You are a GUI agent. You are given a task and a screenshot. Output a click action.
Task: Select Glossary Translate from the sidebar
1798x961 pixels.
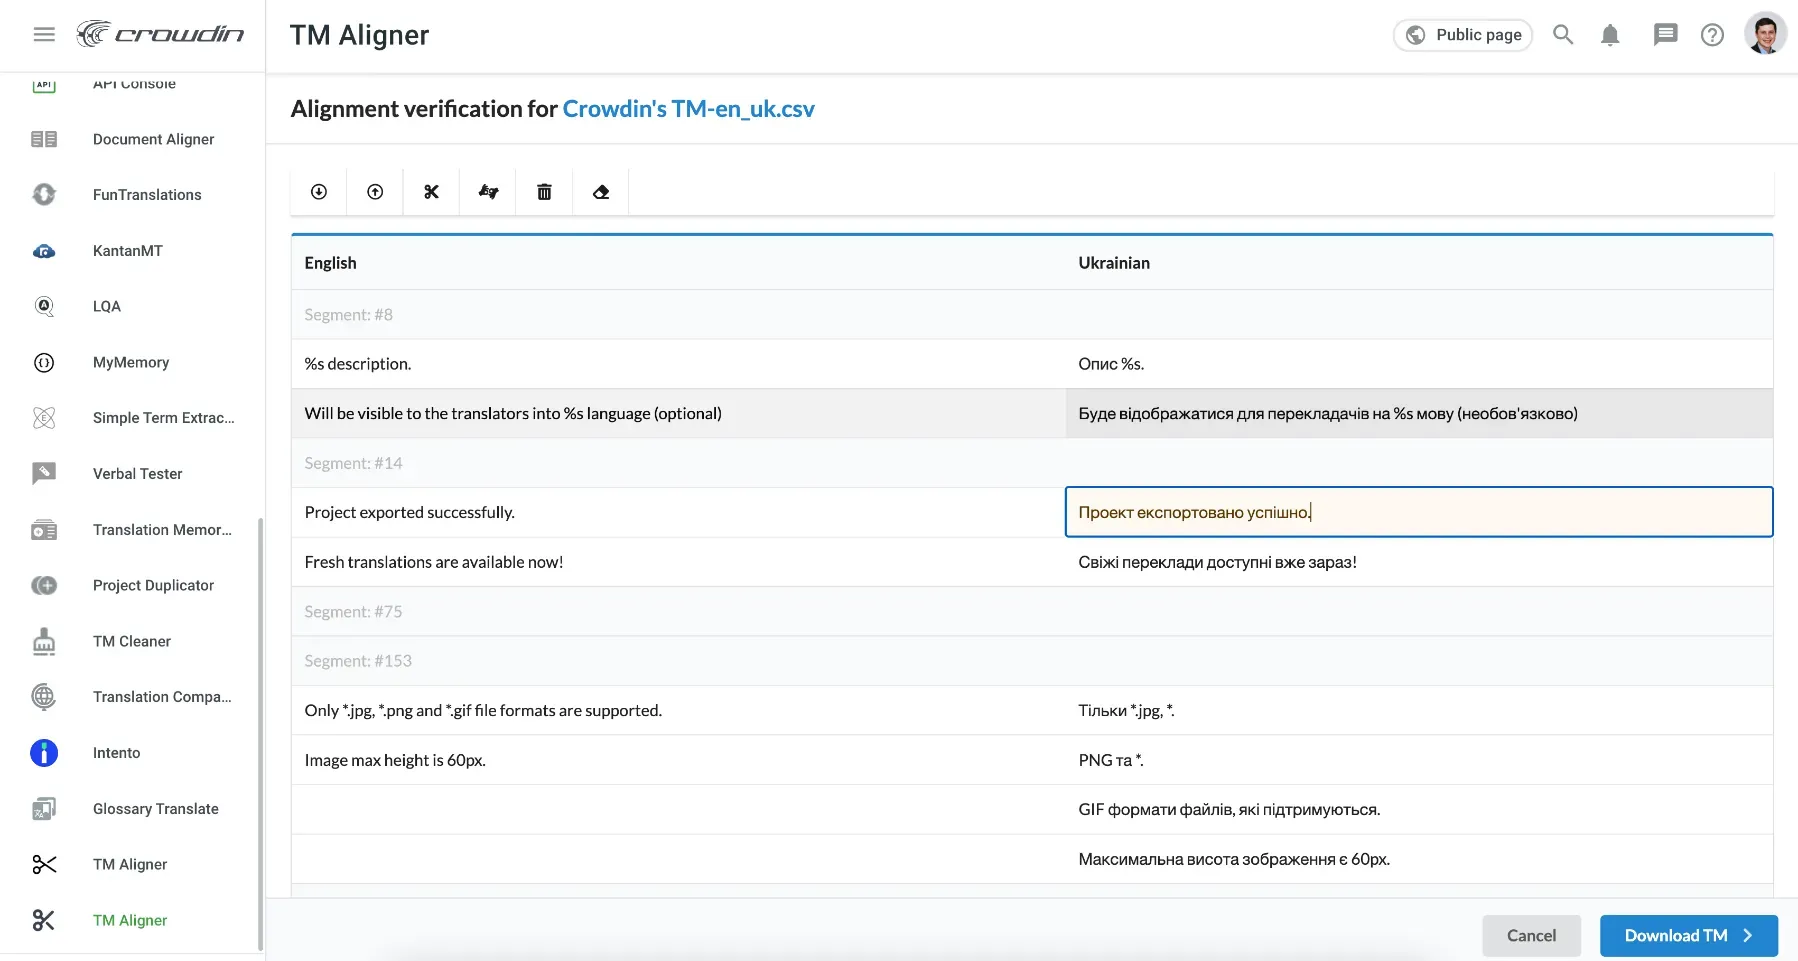click(155, 808)
